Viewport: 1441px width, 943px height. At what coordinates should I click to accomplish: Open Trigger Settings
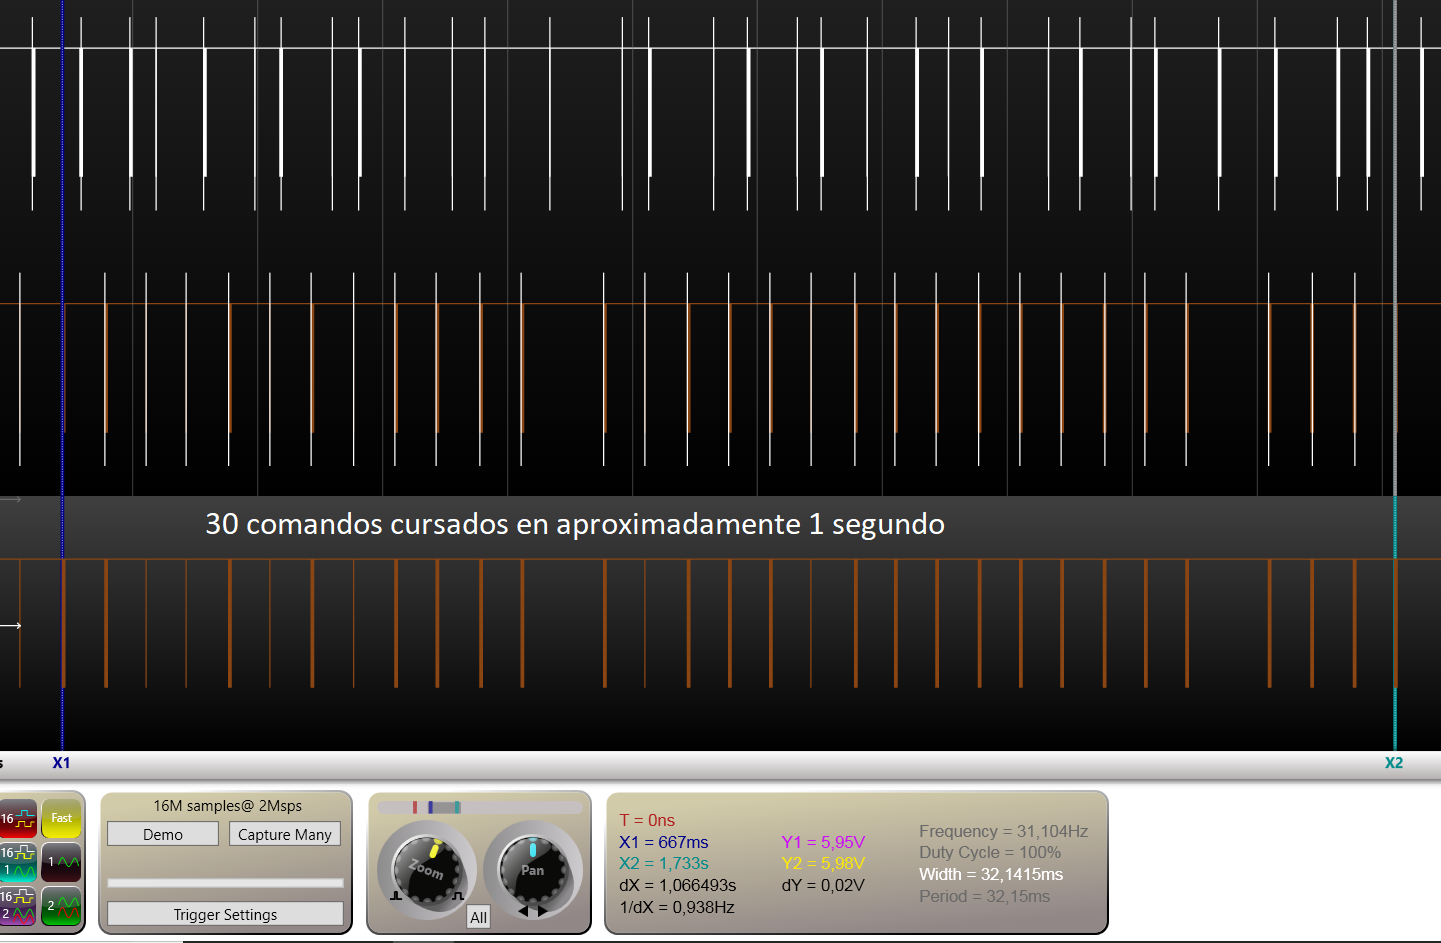225,914
